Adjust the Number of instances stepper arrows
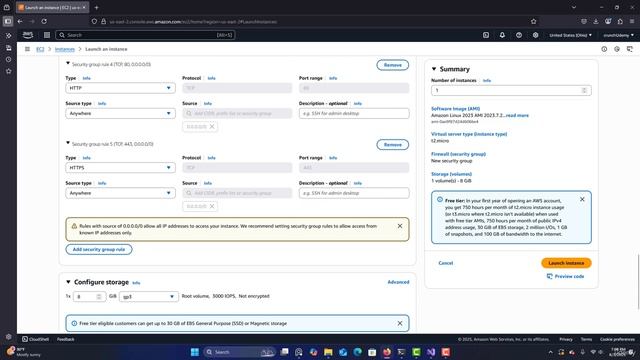 (584, 90)
